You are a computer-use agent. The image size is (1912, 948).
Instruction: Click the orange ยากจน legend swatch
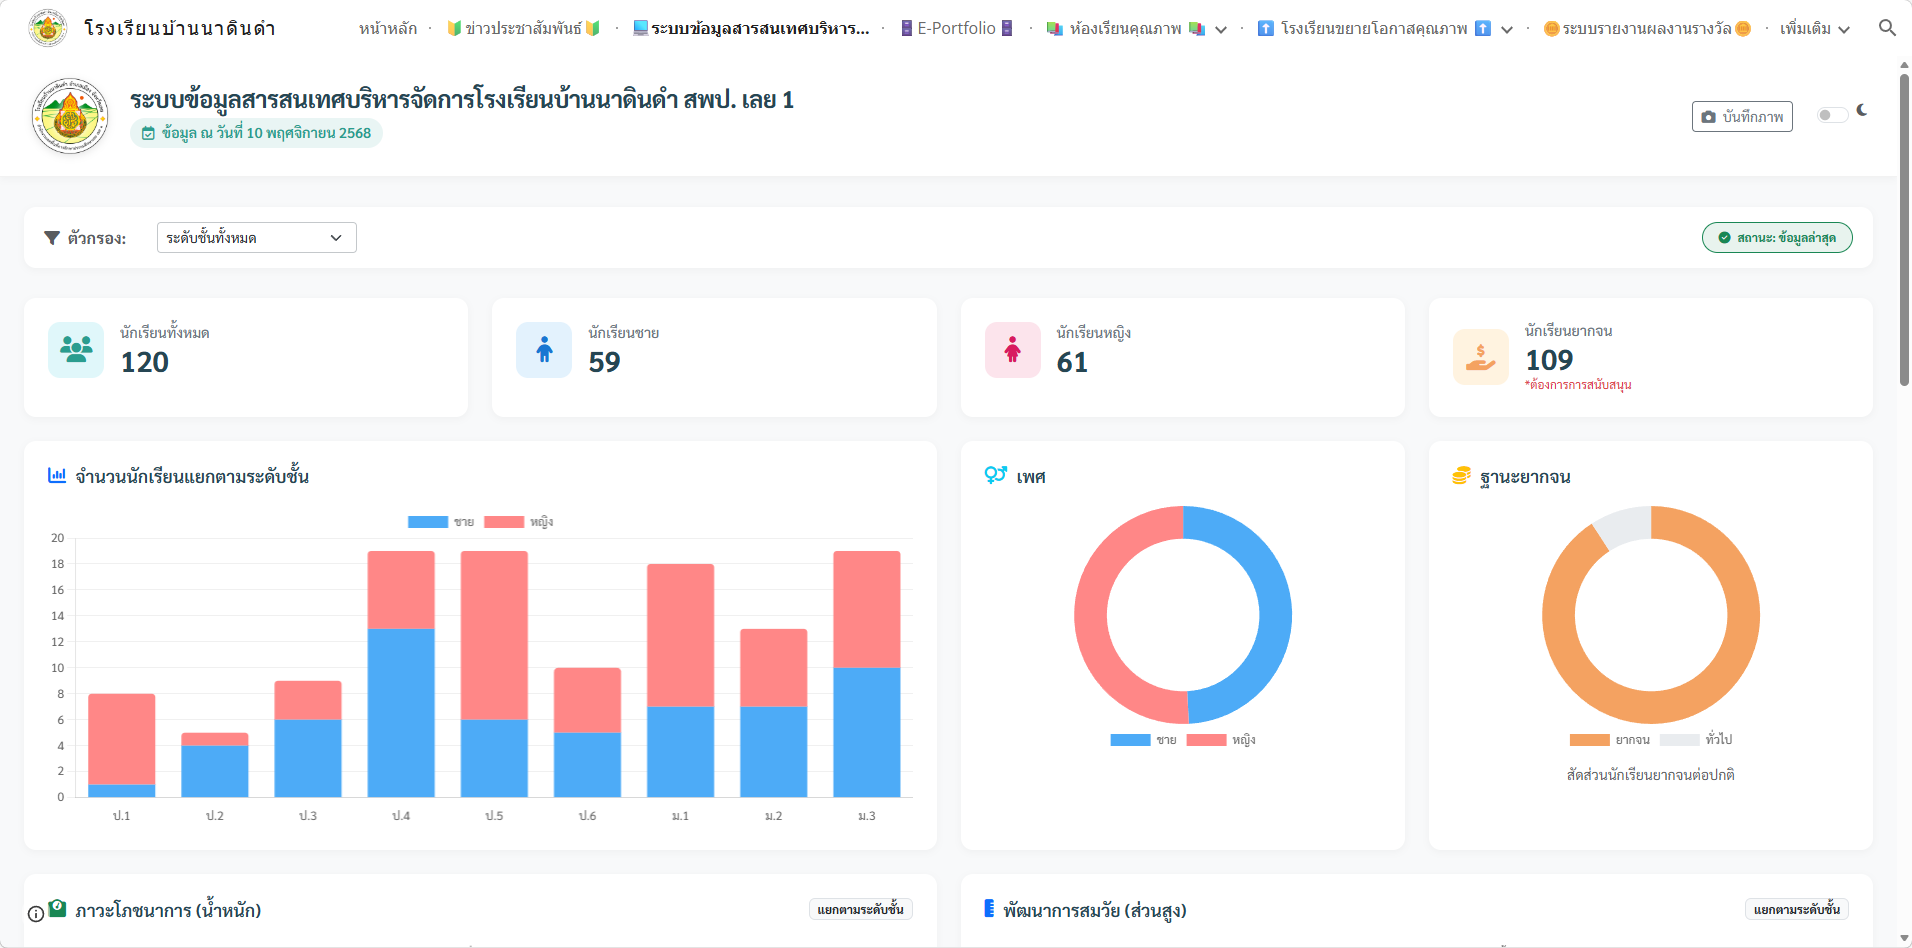coord(1589,740)
